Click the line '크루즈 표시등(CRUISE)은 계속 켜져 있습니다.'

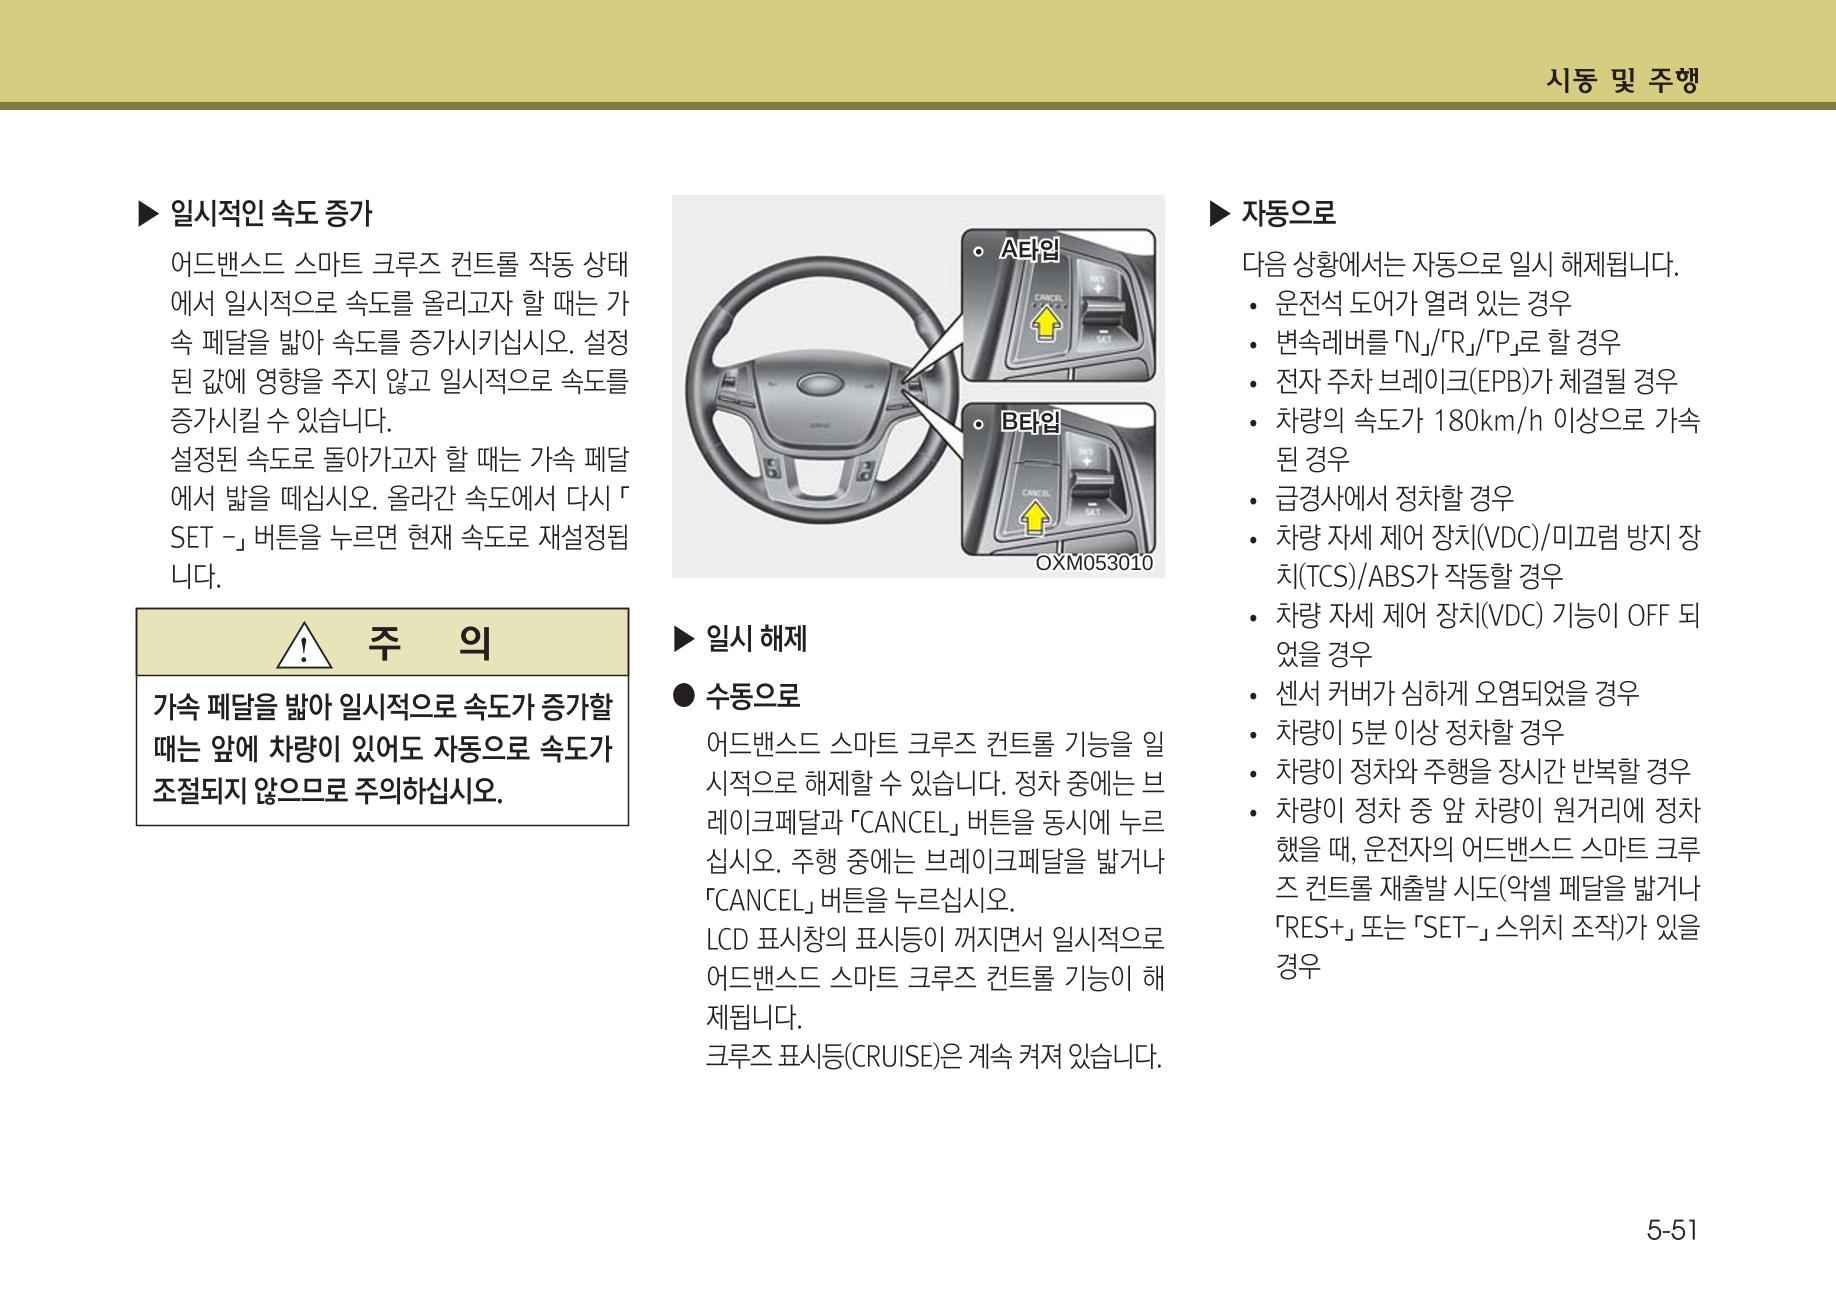click(x=934, y=1056)
